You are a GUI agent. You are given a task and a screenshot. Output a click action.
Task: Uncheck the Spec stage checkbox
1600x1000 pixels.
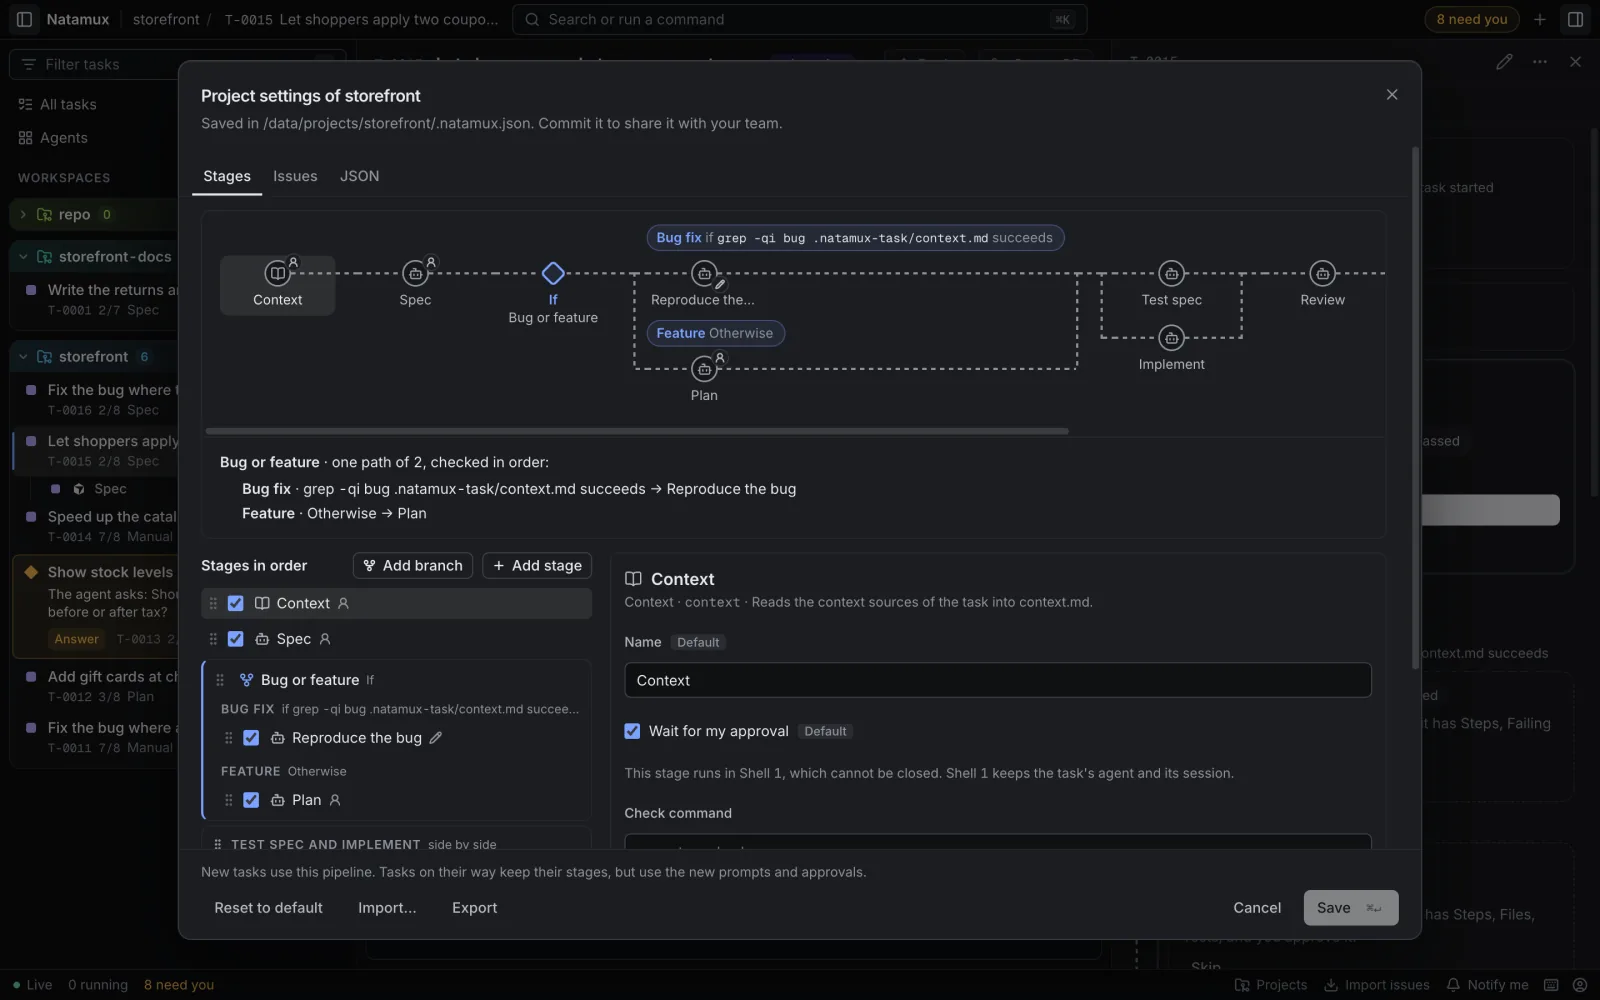point(236,639)
